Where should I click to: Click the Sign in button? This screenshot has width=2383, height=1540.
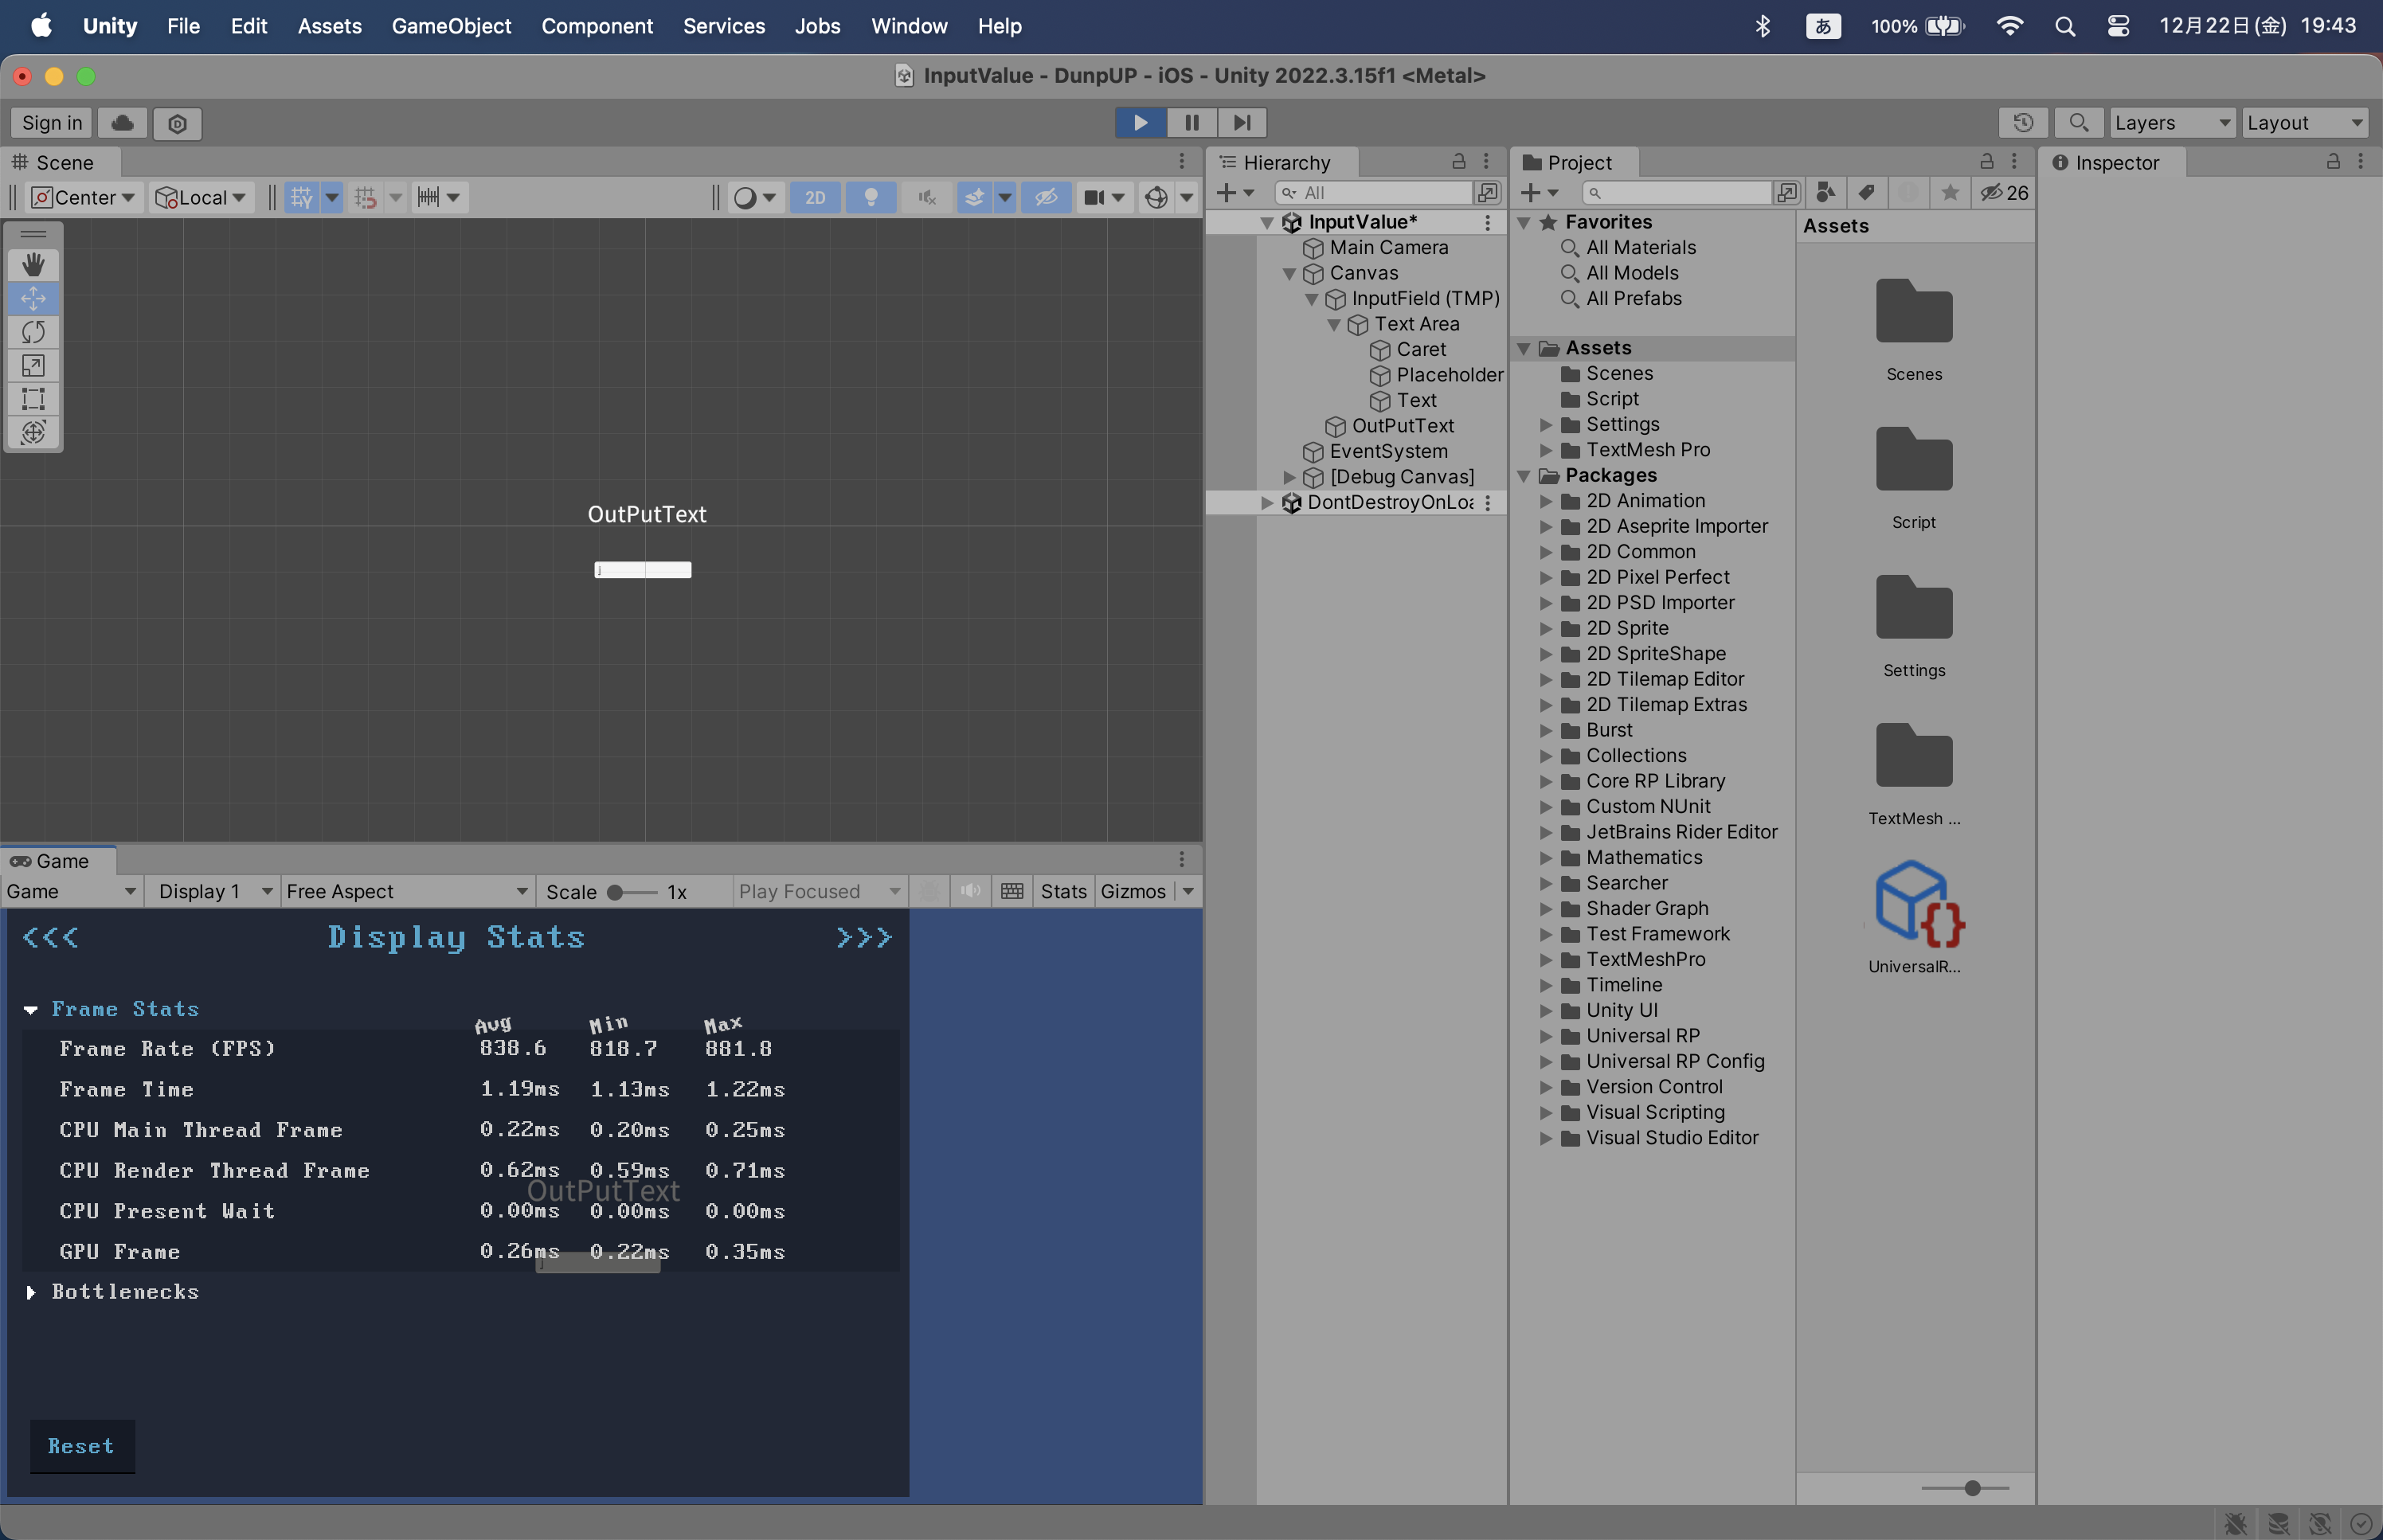pos(51,122)
